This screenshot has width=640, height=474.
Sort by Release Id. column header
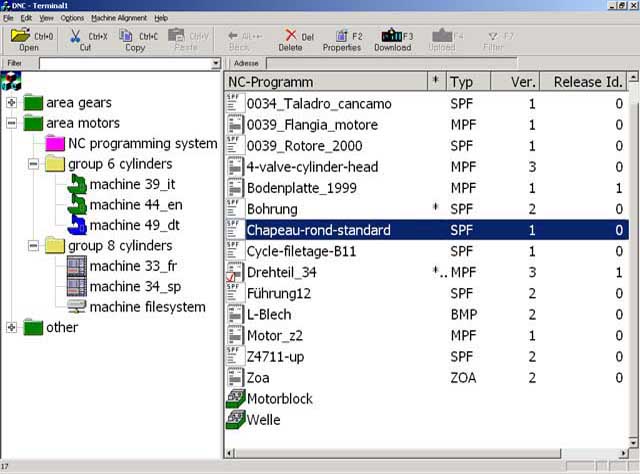583,82
